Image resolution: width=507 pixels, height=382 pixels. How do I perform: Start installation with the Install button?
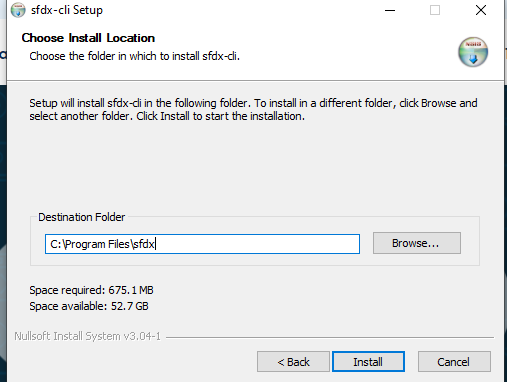[x=368, y=361]
